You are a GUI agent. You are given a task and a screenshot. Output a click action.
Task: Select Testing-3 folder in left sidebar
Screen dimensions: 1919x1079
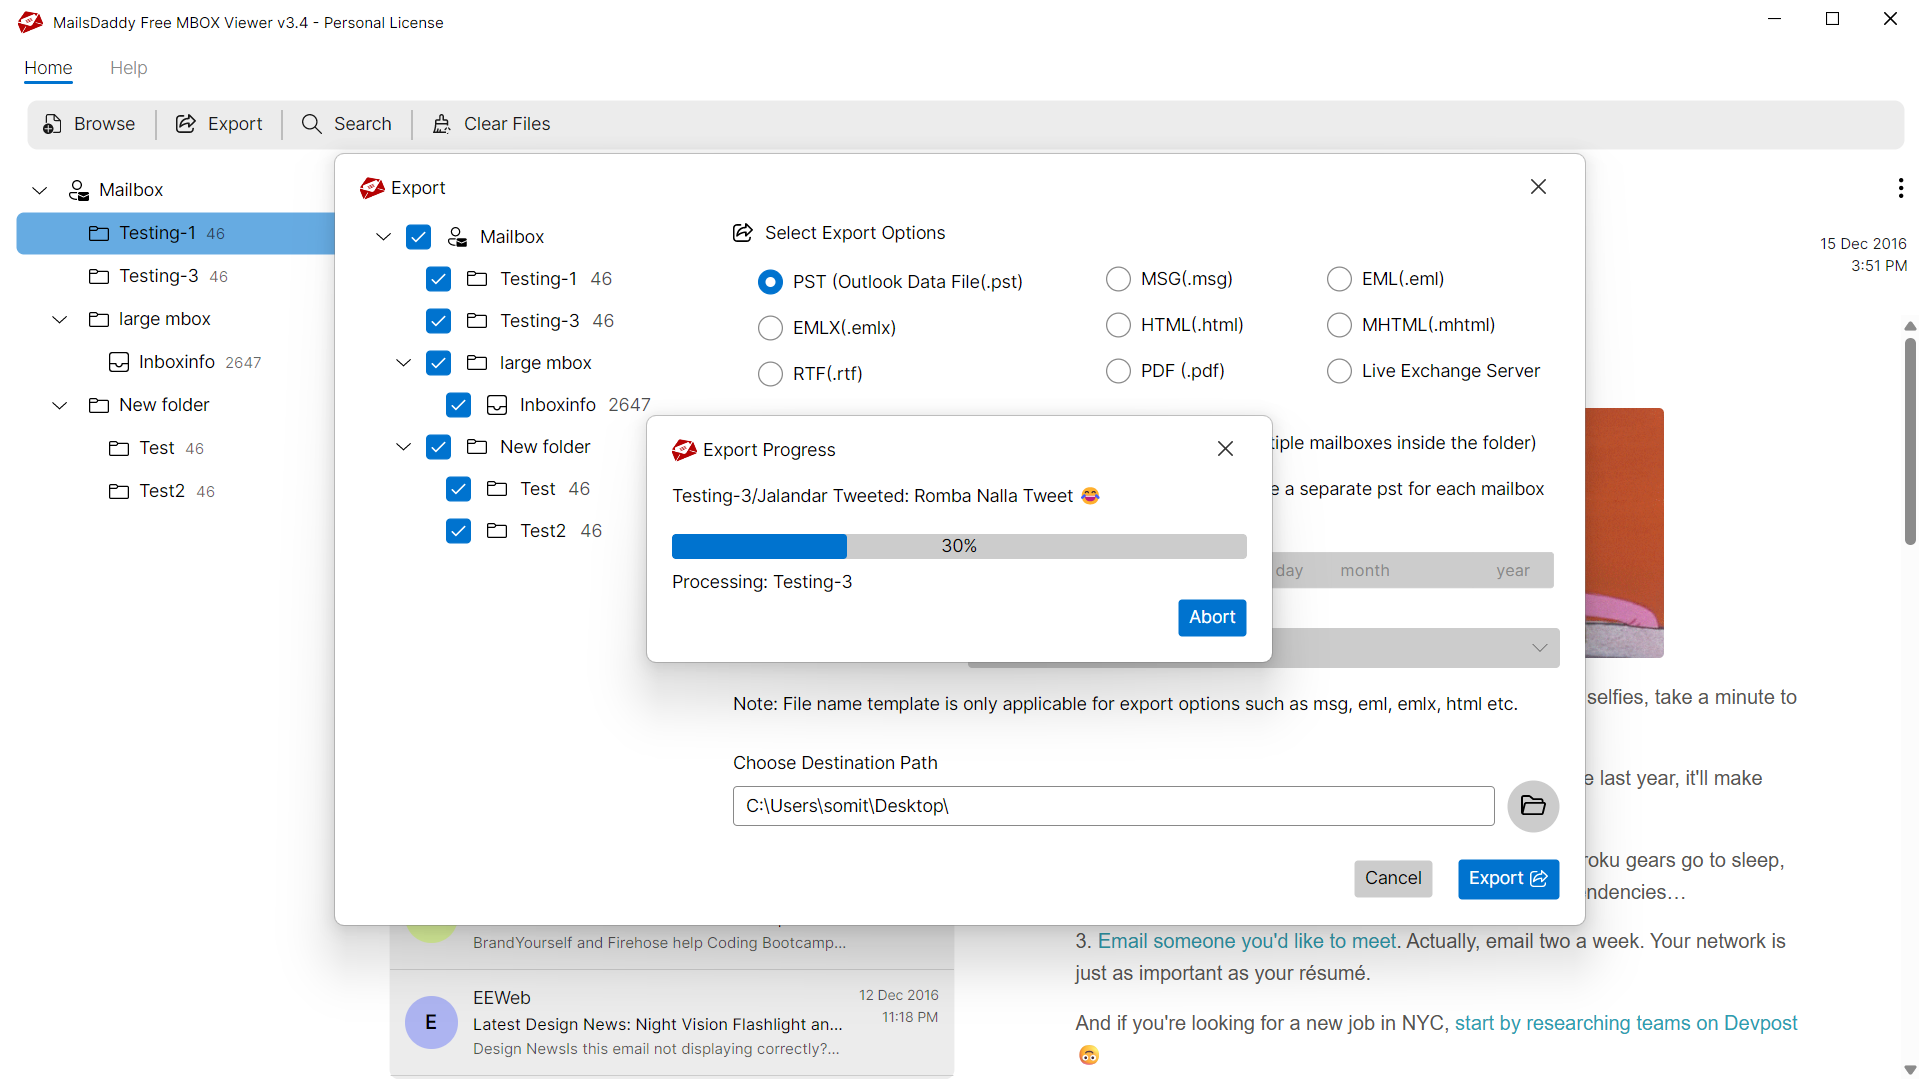coord(176,276)
